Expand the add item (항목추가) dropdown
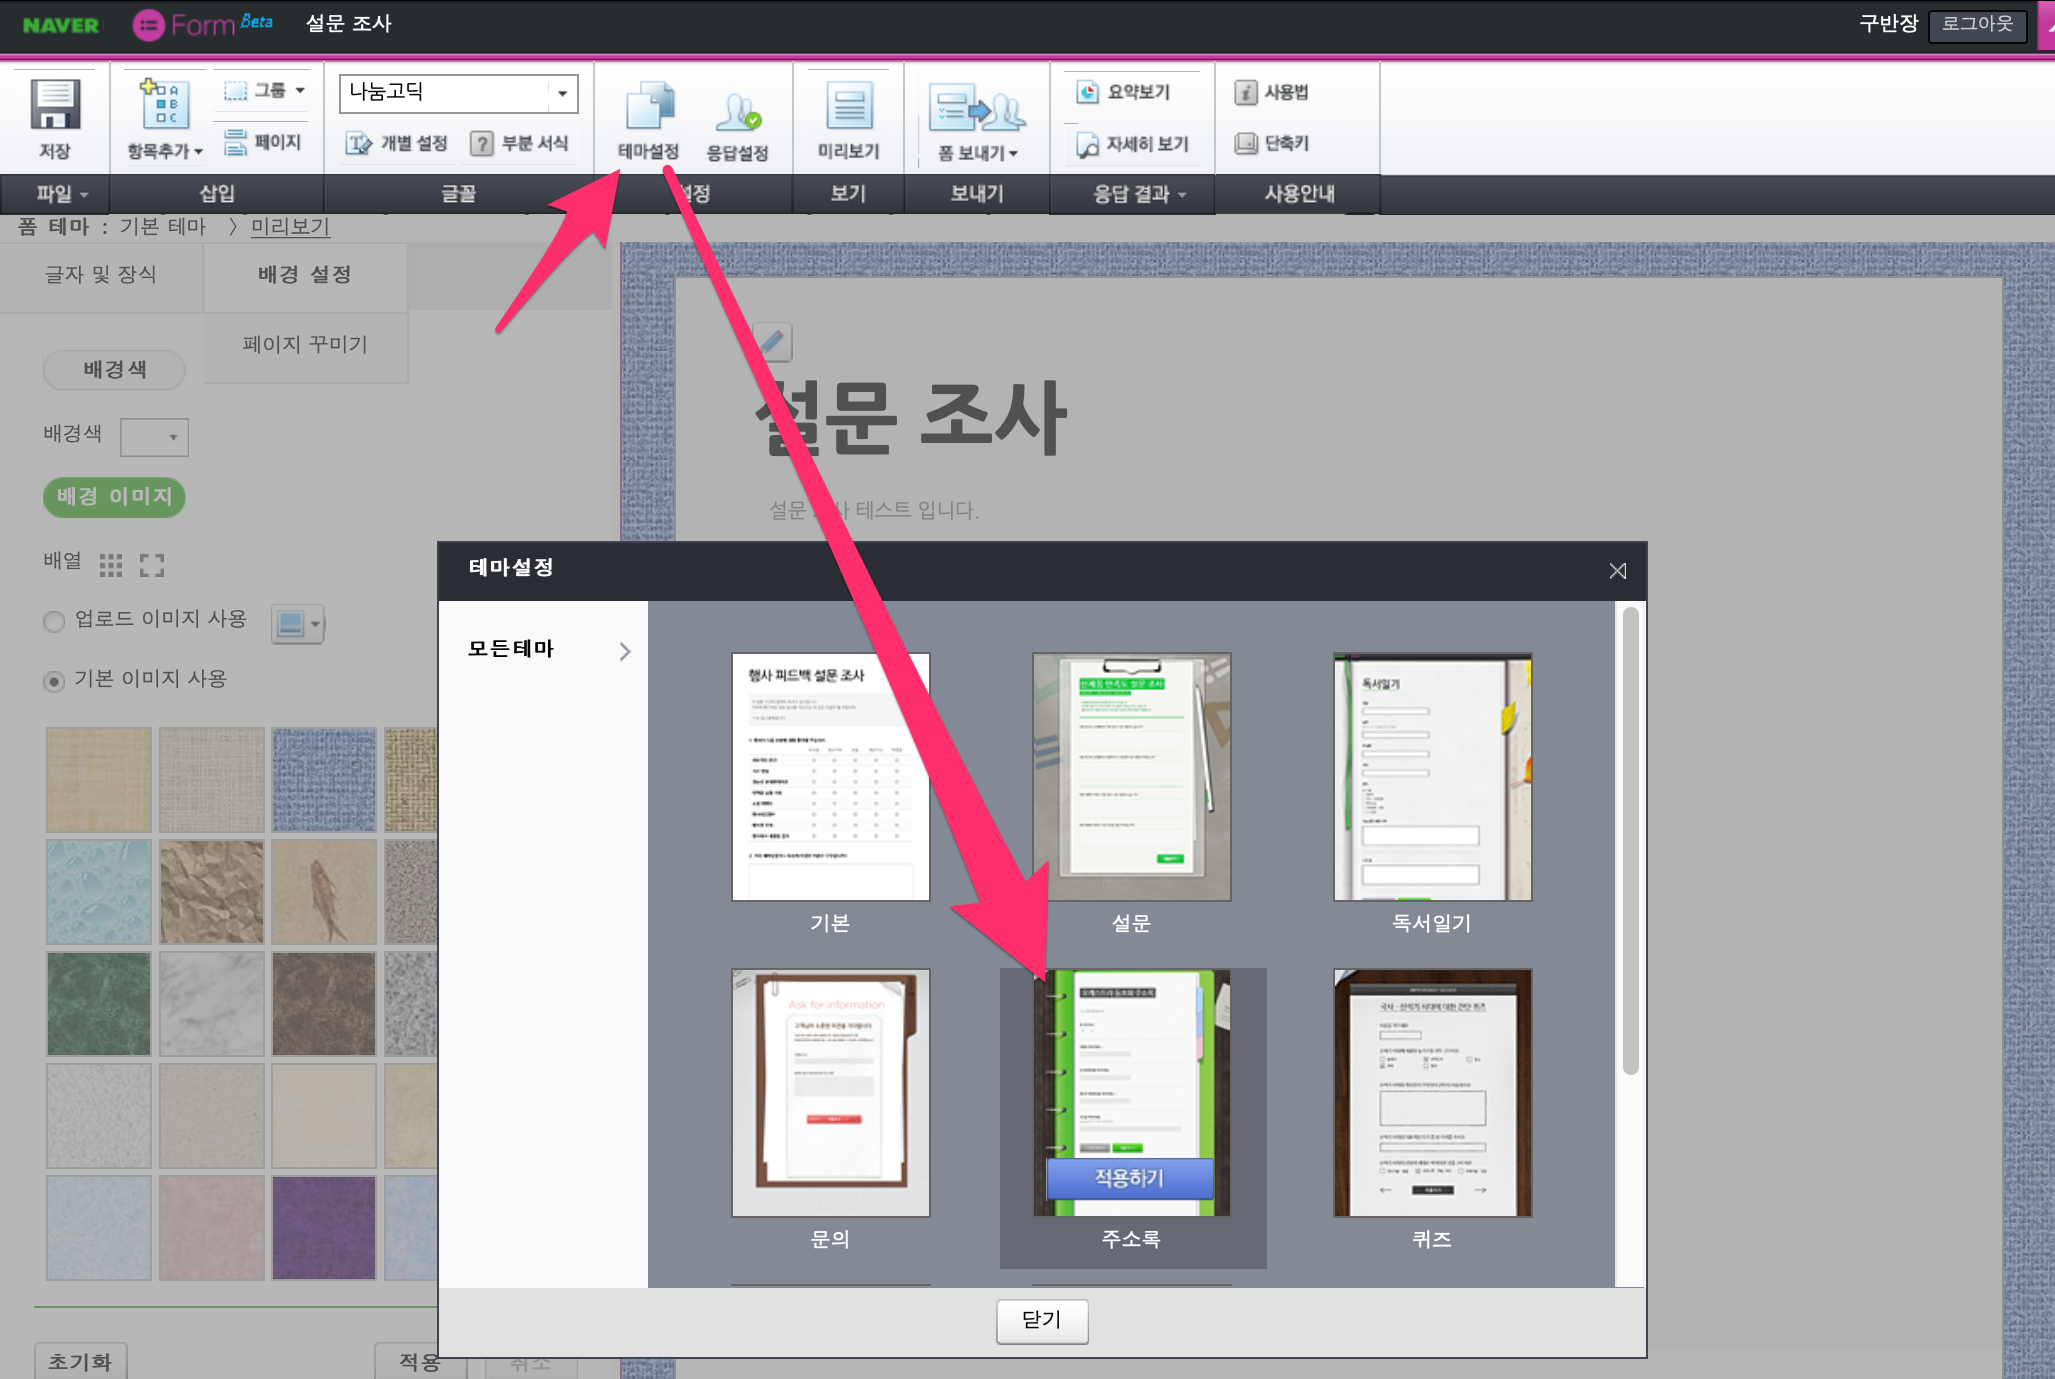Image resolution: width=2055 pixels, height=1379 pixels. 165,152
